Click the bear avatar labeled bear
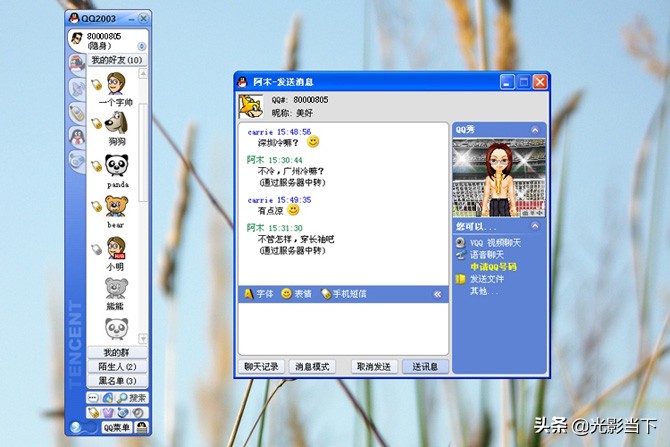 point(116,206)
